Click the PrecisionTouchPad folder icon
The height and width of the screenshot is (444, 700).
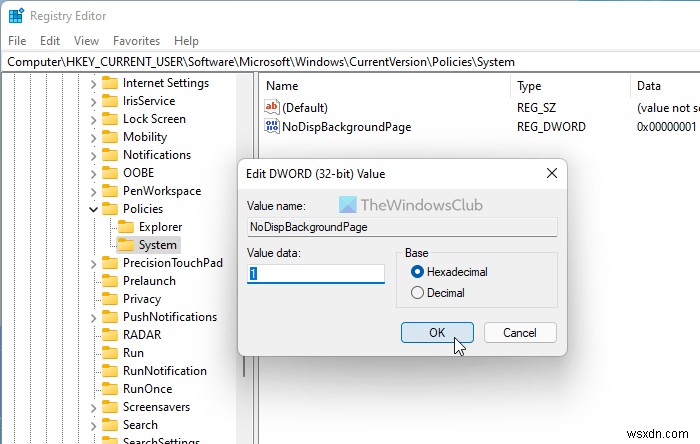click(110, 263)
